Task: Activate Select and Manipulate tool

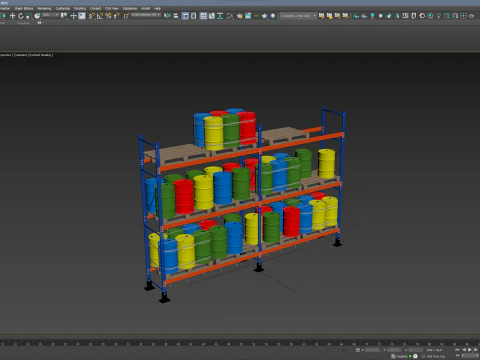Action: 73,16
